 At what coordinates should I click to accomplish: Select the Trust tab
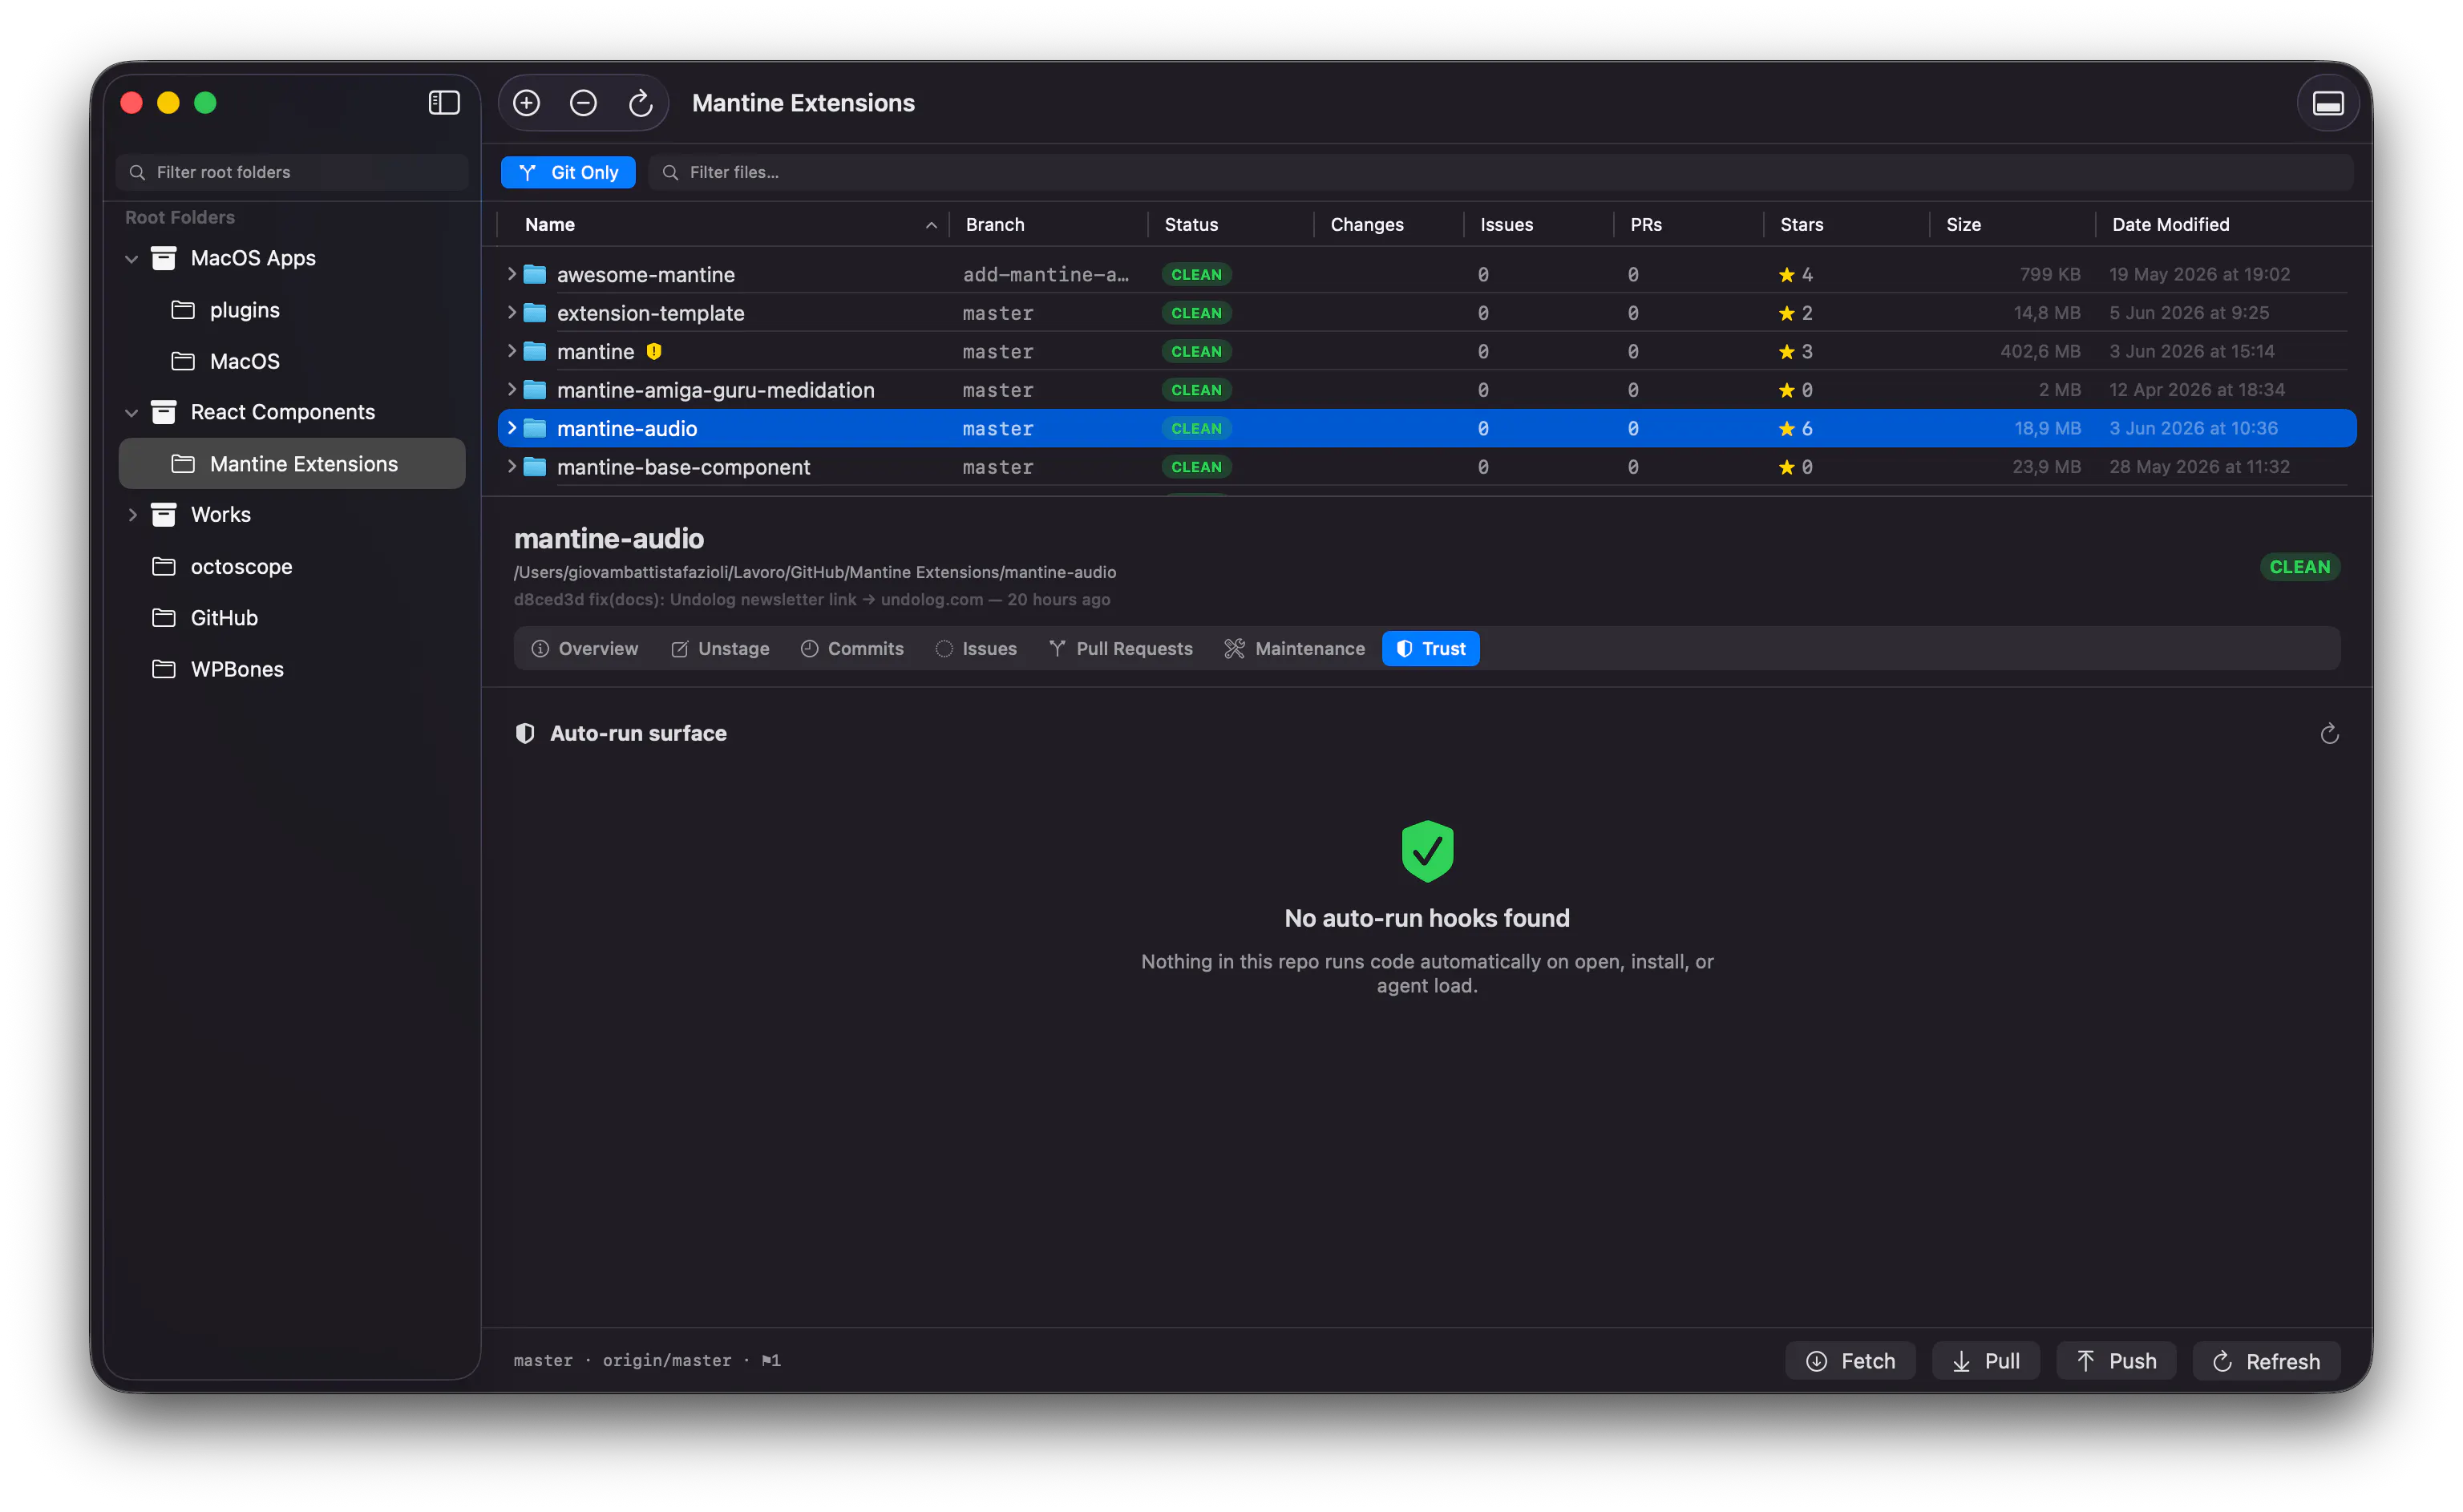coord(1430,649)
